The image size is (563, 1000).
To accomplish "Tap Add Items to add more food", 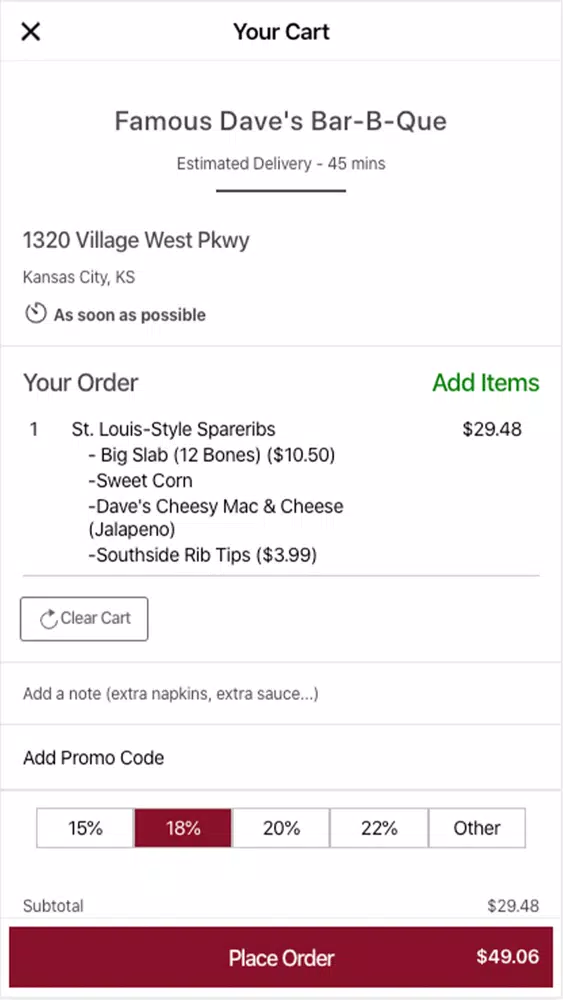I will (x=486, y=383).
